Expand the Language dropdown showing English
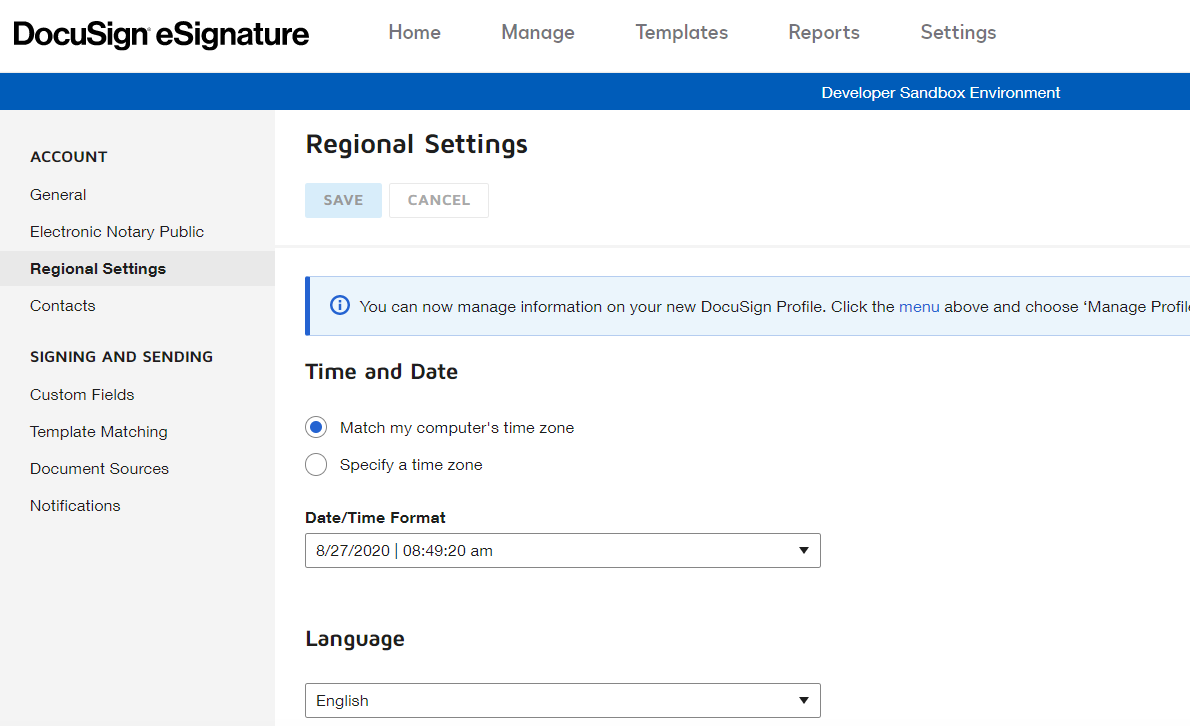Viewport: 1190px width, 726px height. click(562, 701)
